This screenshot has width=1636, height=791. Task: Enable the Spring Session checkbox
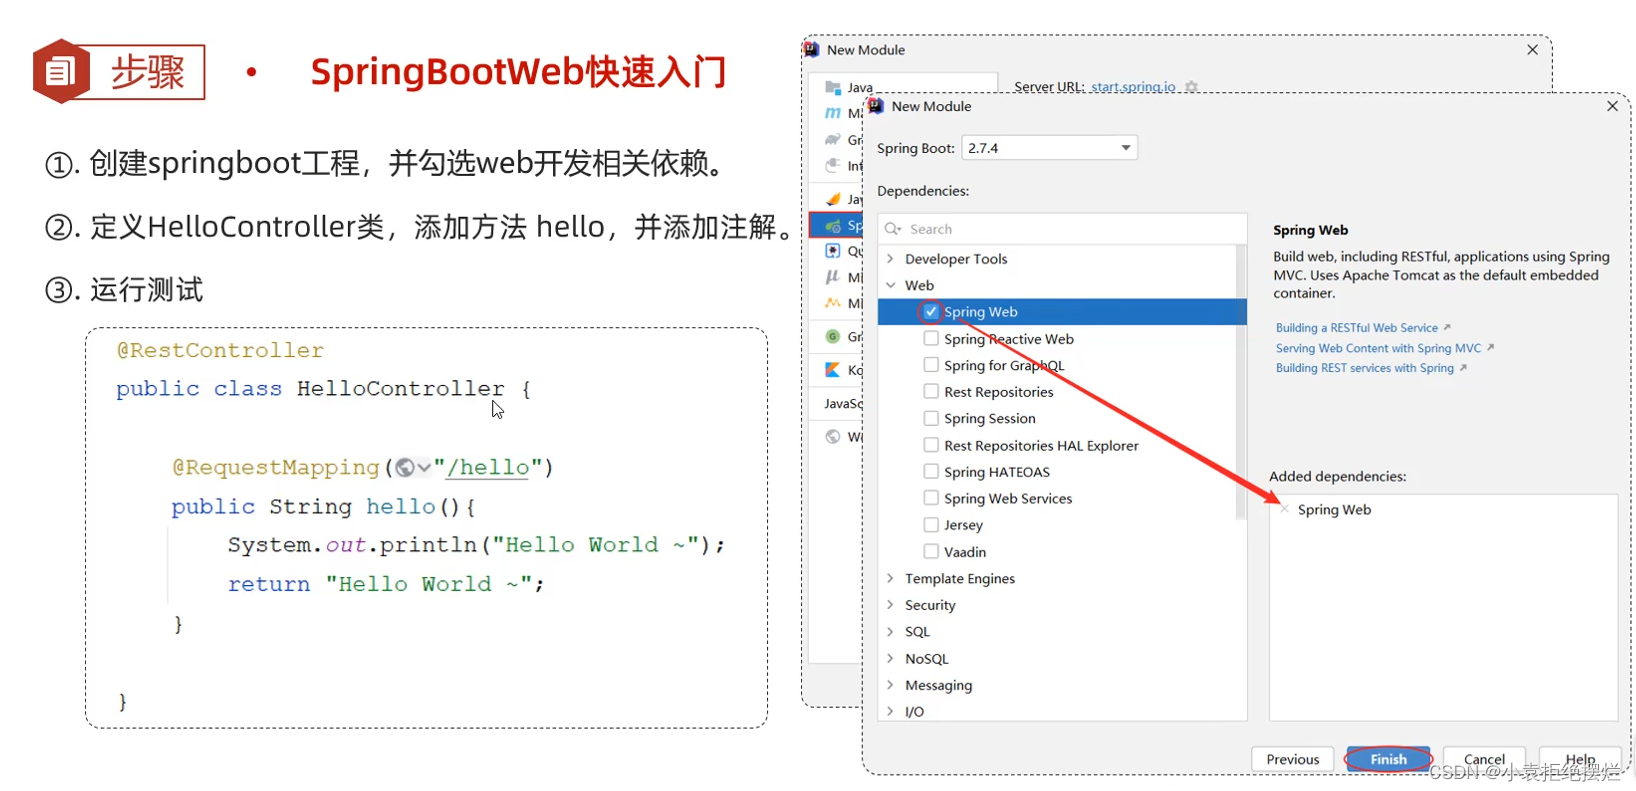pos(931,418)
